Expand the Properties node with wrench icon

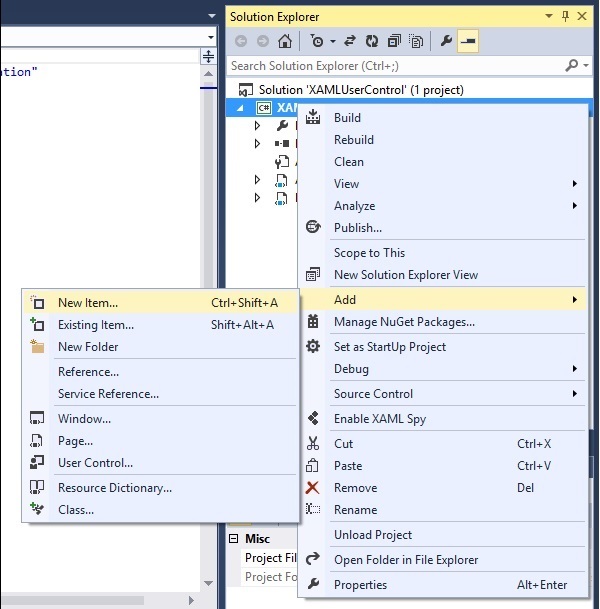point(257,125)
